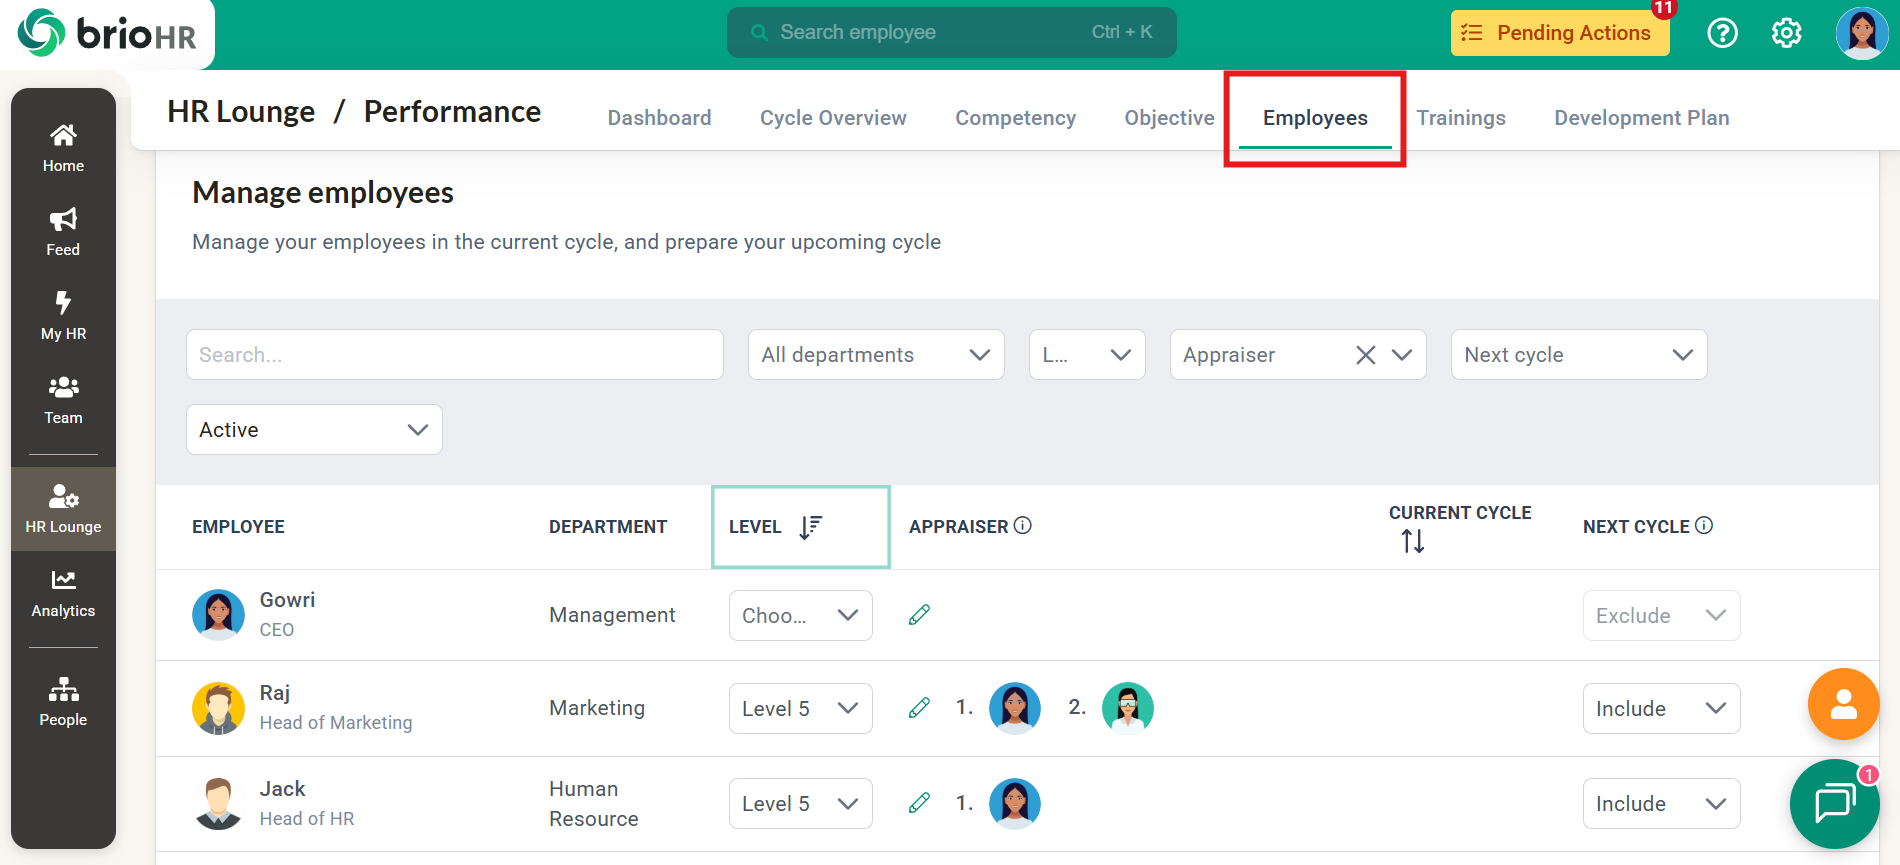This screenshot has height=865, width=1900.
Task: Go to My HR in sidebar
Action: tap(63, 315)
